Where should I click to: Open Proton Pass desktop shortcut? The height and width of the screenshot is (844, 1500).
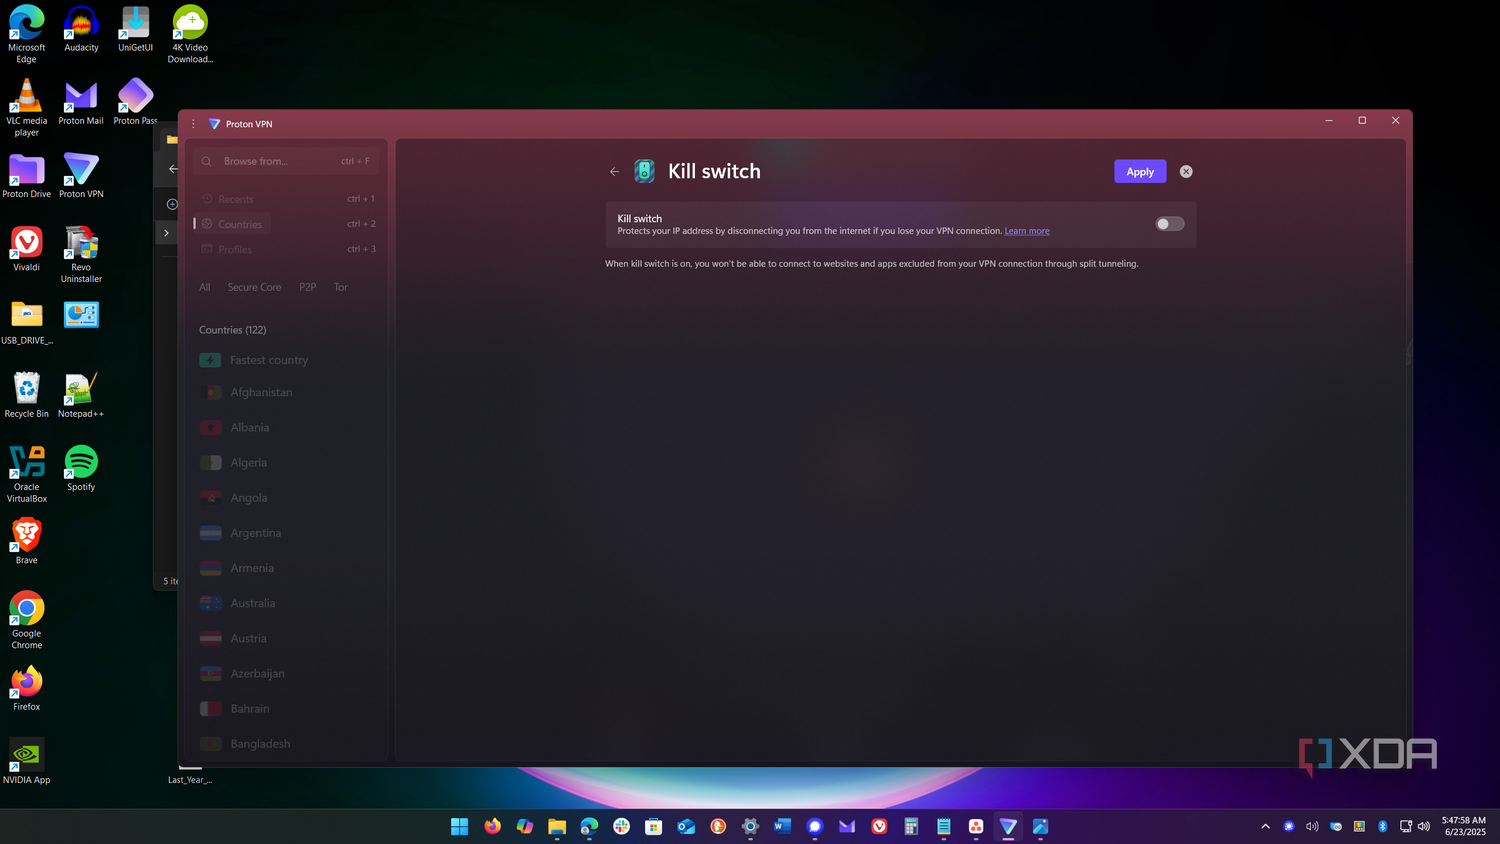coord(135,102)
